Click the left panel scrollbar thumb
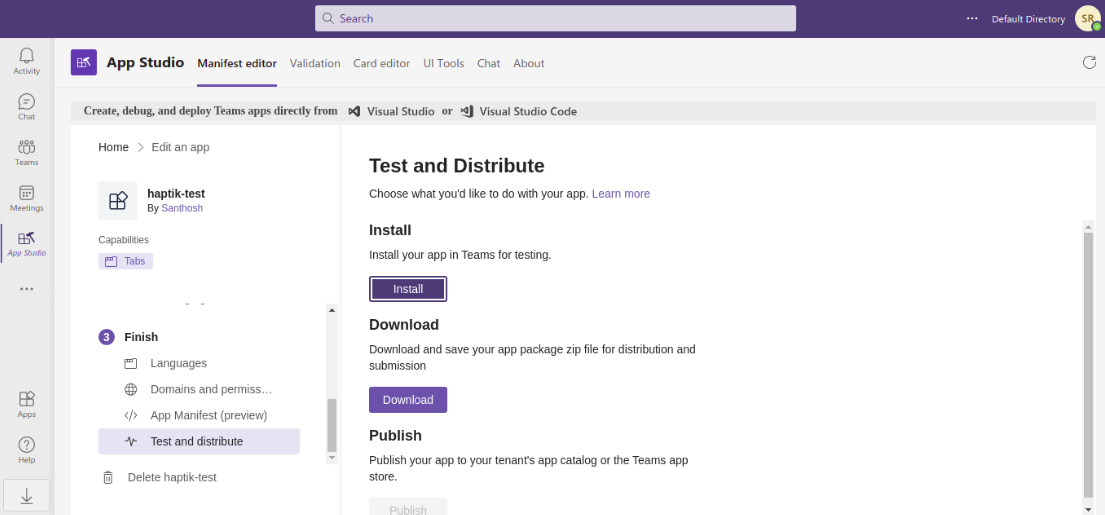This screenshot has width=1105, height=515. pos(332,426)
